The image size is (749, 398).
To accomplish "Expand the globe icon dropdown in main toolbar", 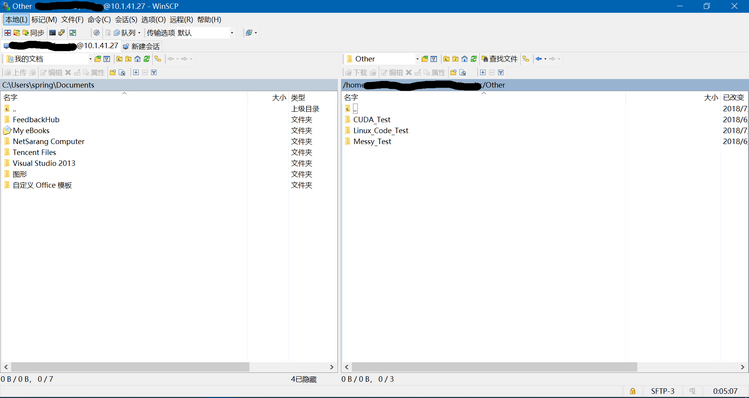I will (x=256, y=33).
